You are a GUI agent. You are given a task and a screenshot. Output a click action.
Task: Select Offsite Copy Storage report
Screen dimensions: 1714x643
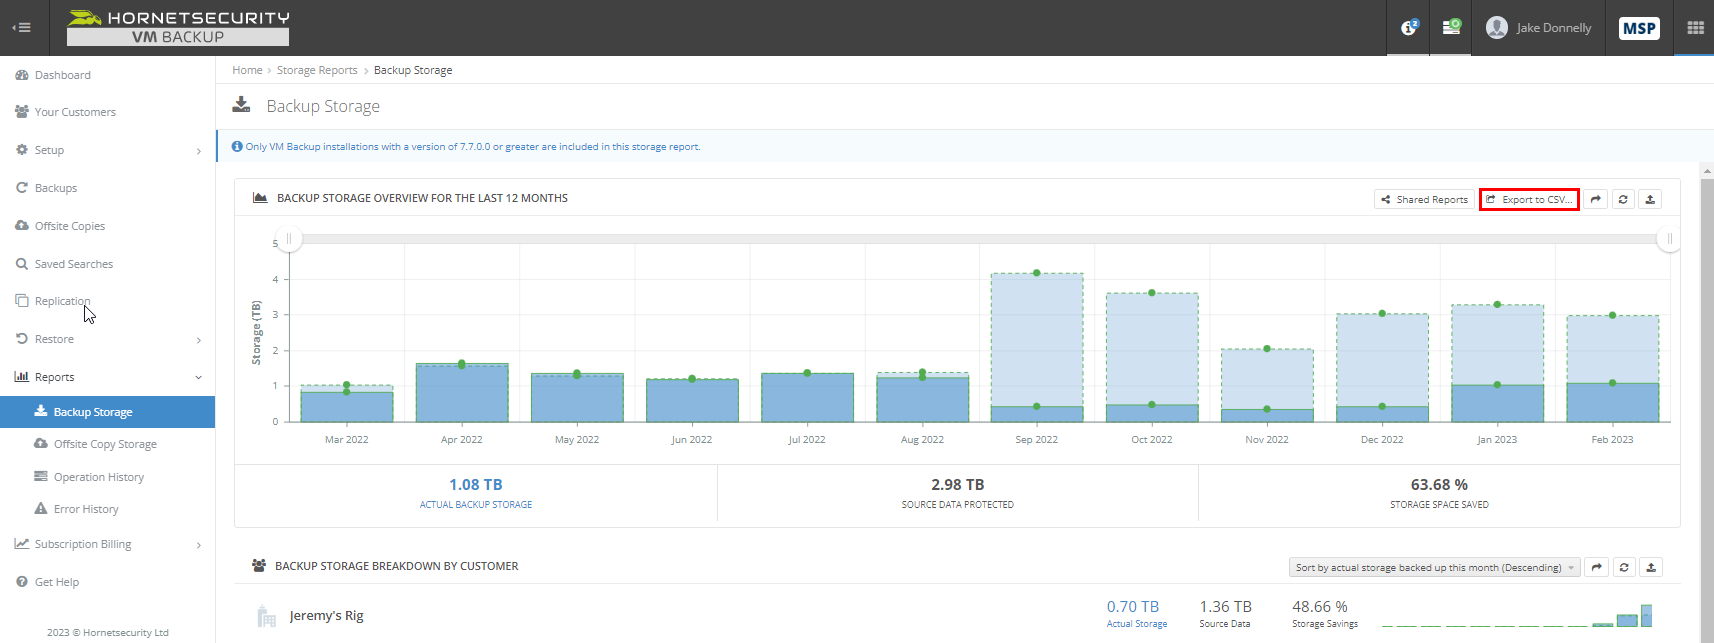pyautogui.click(x=107, y=444)
